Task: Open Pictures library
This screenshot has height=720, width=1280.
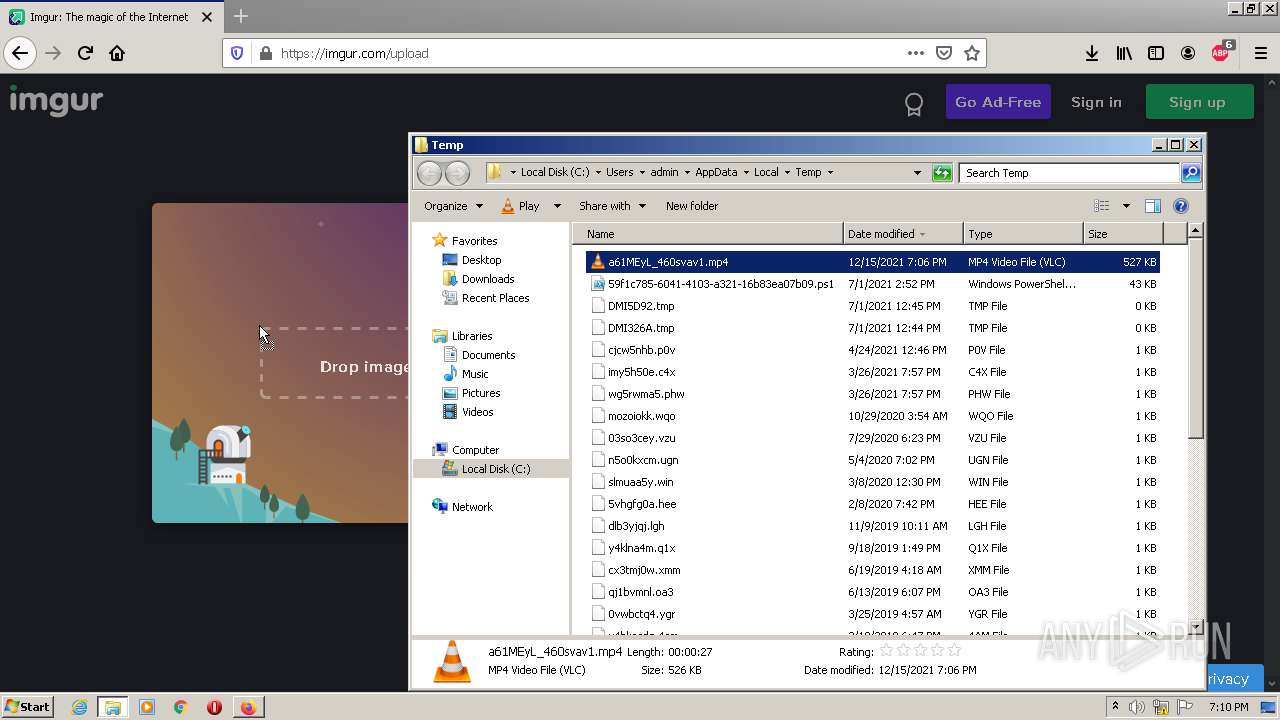Action: click(x=480, y=393)
